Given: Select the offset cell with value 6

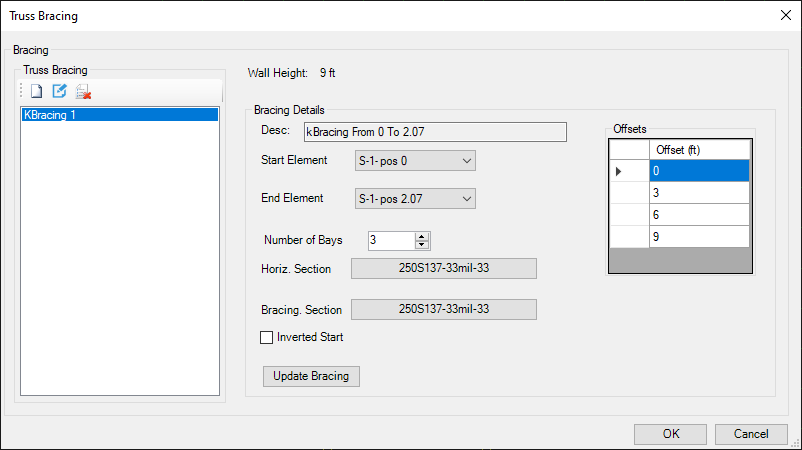Looking at the screenshot, I should (x=698, y=215).
